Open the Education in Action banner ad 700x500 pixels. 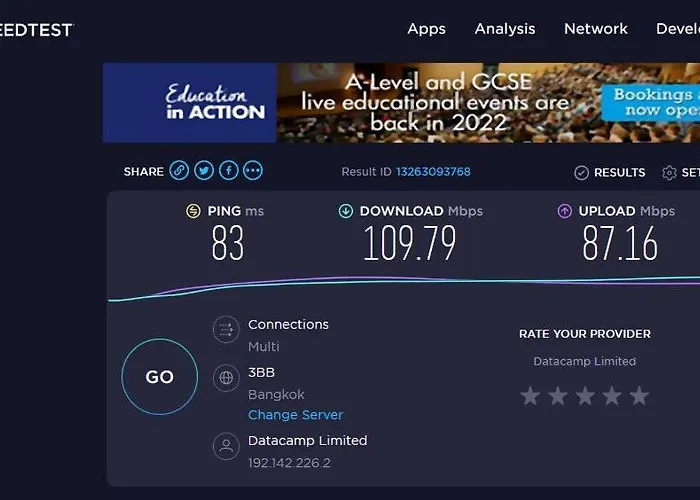(x=401, y=103)
